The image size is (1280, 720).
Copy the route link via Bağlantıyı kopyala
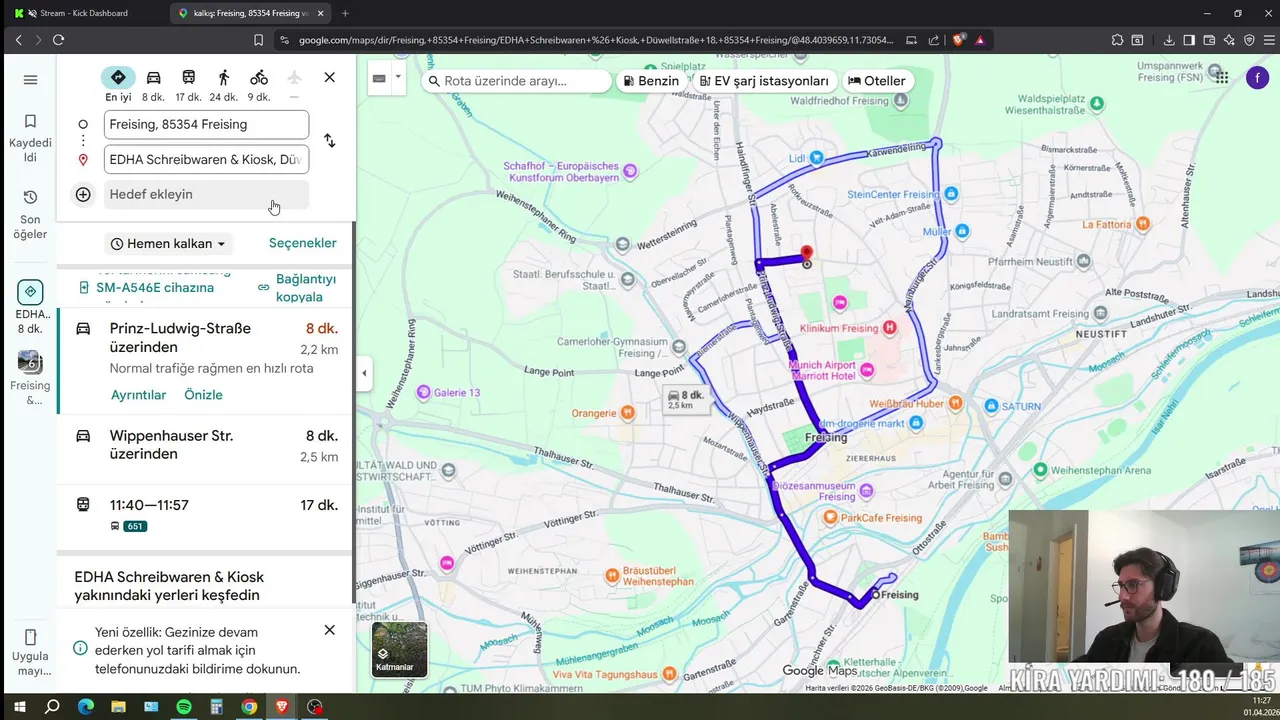pyautogui.click(x=298, y=288)
